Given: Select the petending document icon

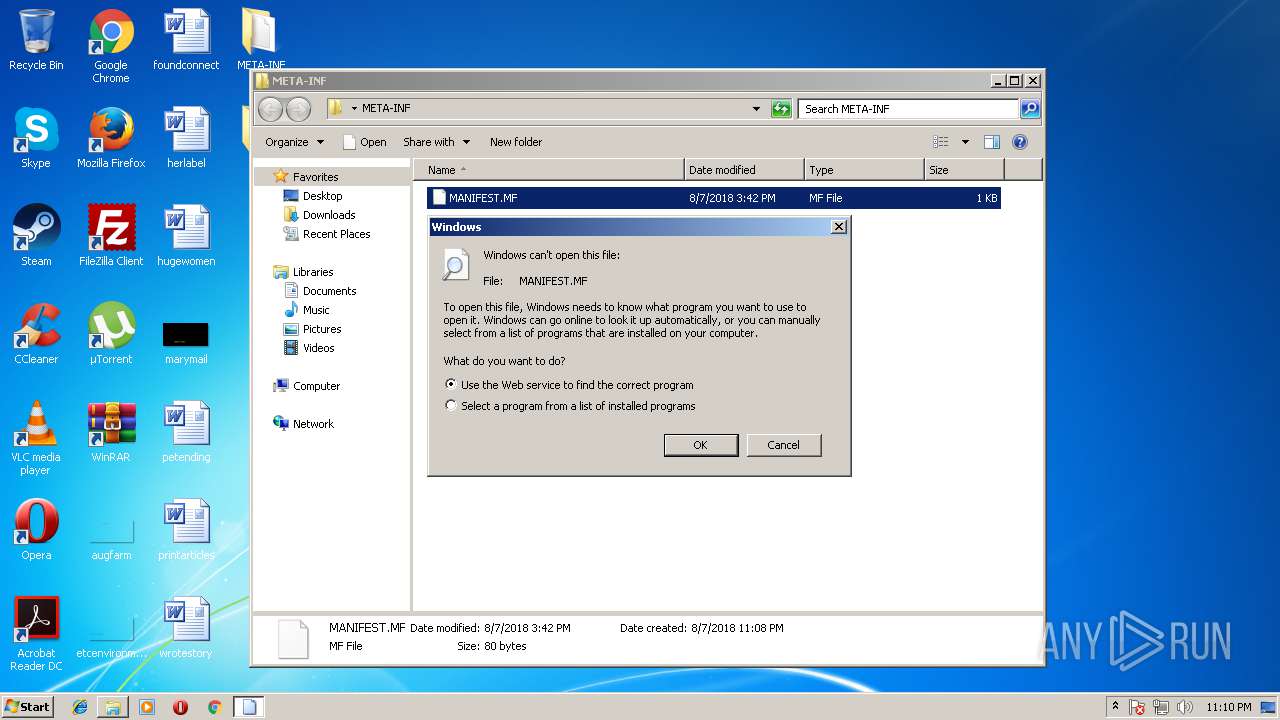Looking at the screenshot, I should click(x=186, y=432).
